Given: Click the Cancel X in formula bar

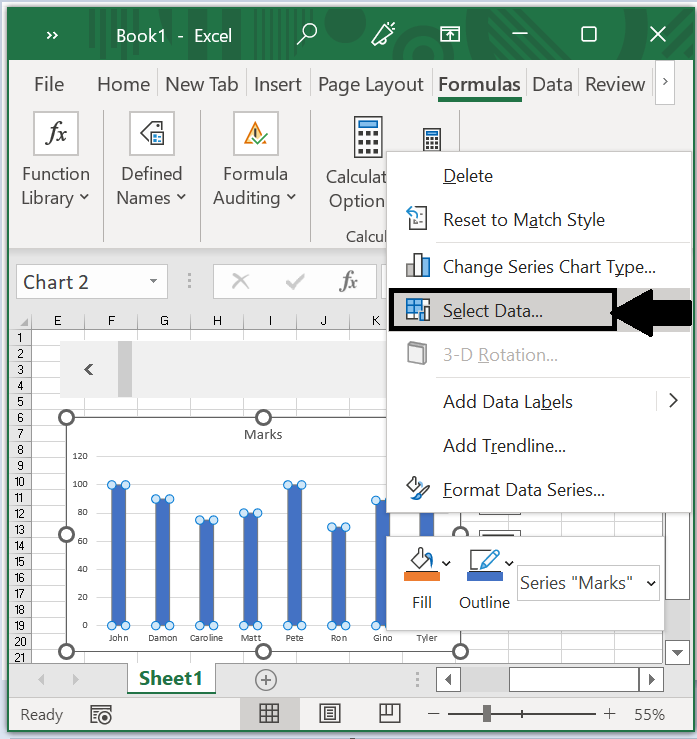Looking at the screenshot, I should click(240, 281).
